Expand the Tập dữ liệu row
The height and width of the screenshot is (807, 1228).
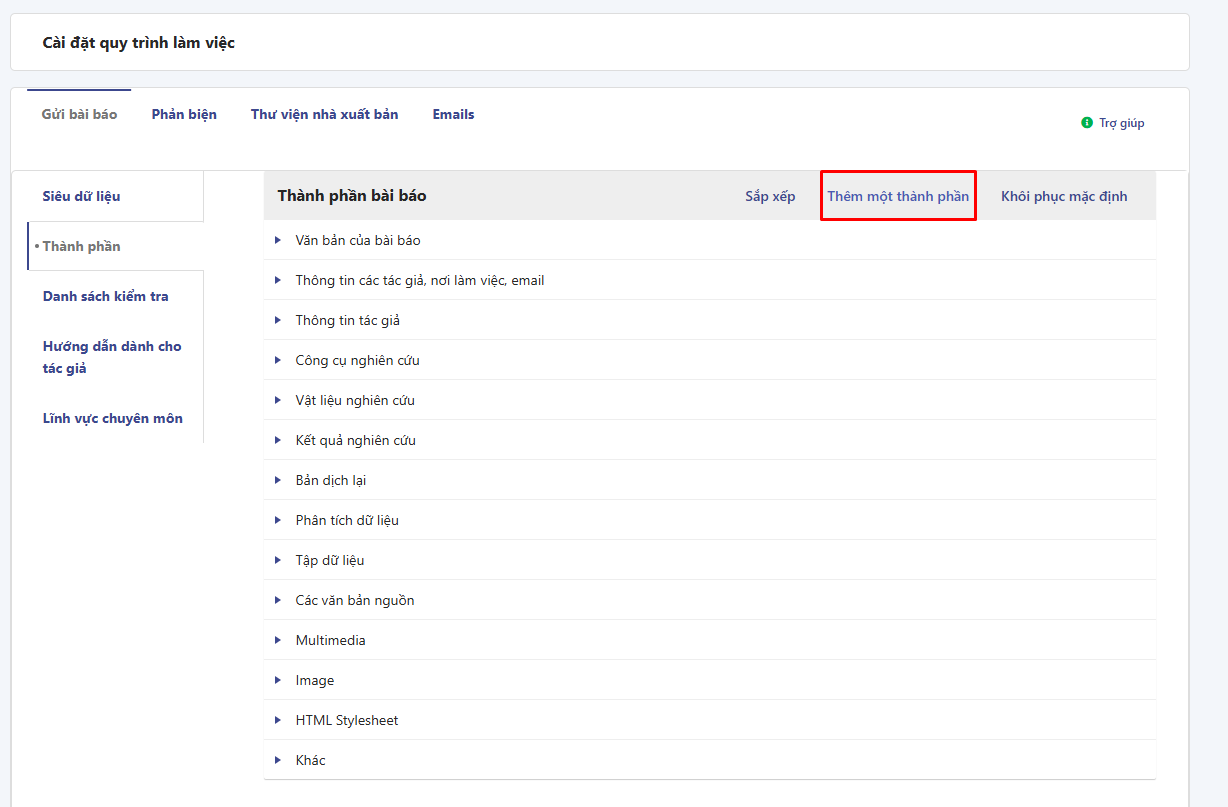coord(278,560)
